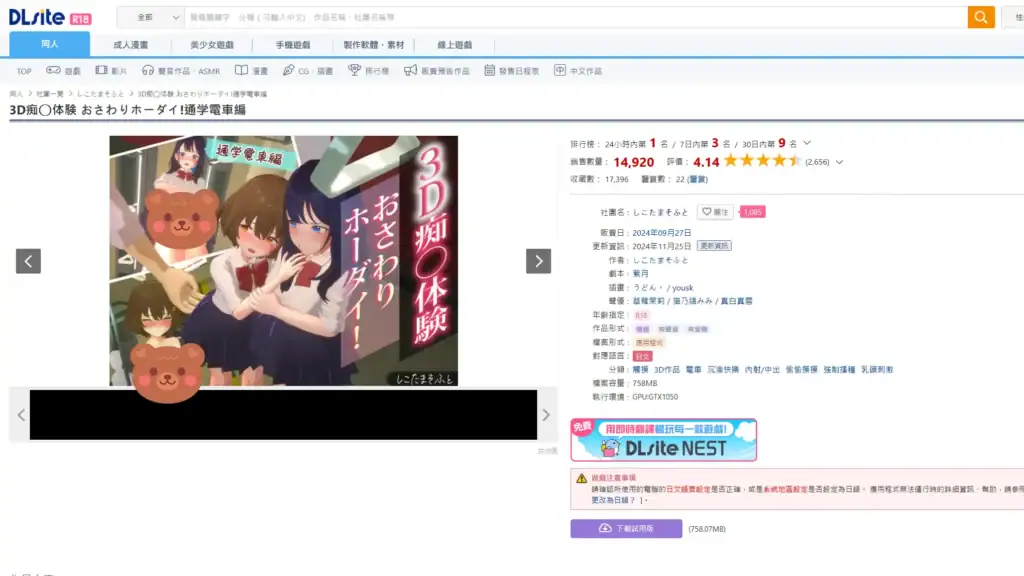Open the CG・插畫 pen icon category
Screen dimensions: 1024x576
click(308, 71)
